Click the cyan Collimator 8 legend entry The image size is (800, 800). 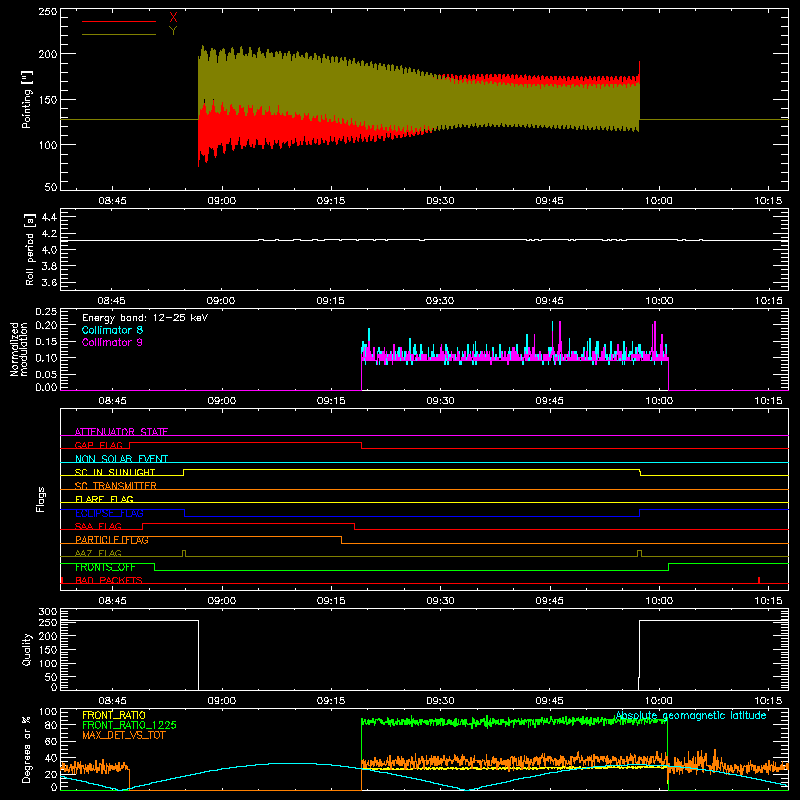112,330
